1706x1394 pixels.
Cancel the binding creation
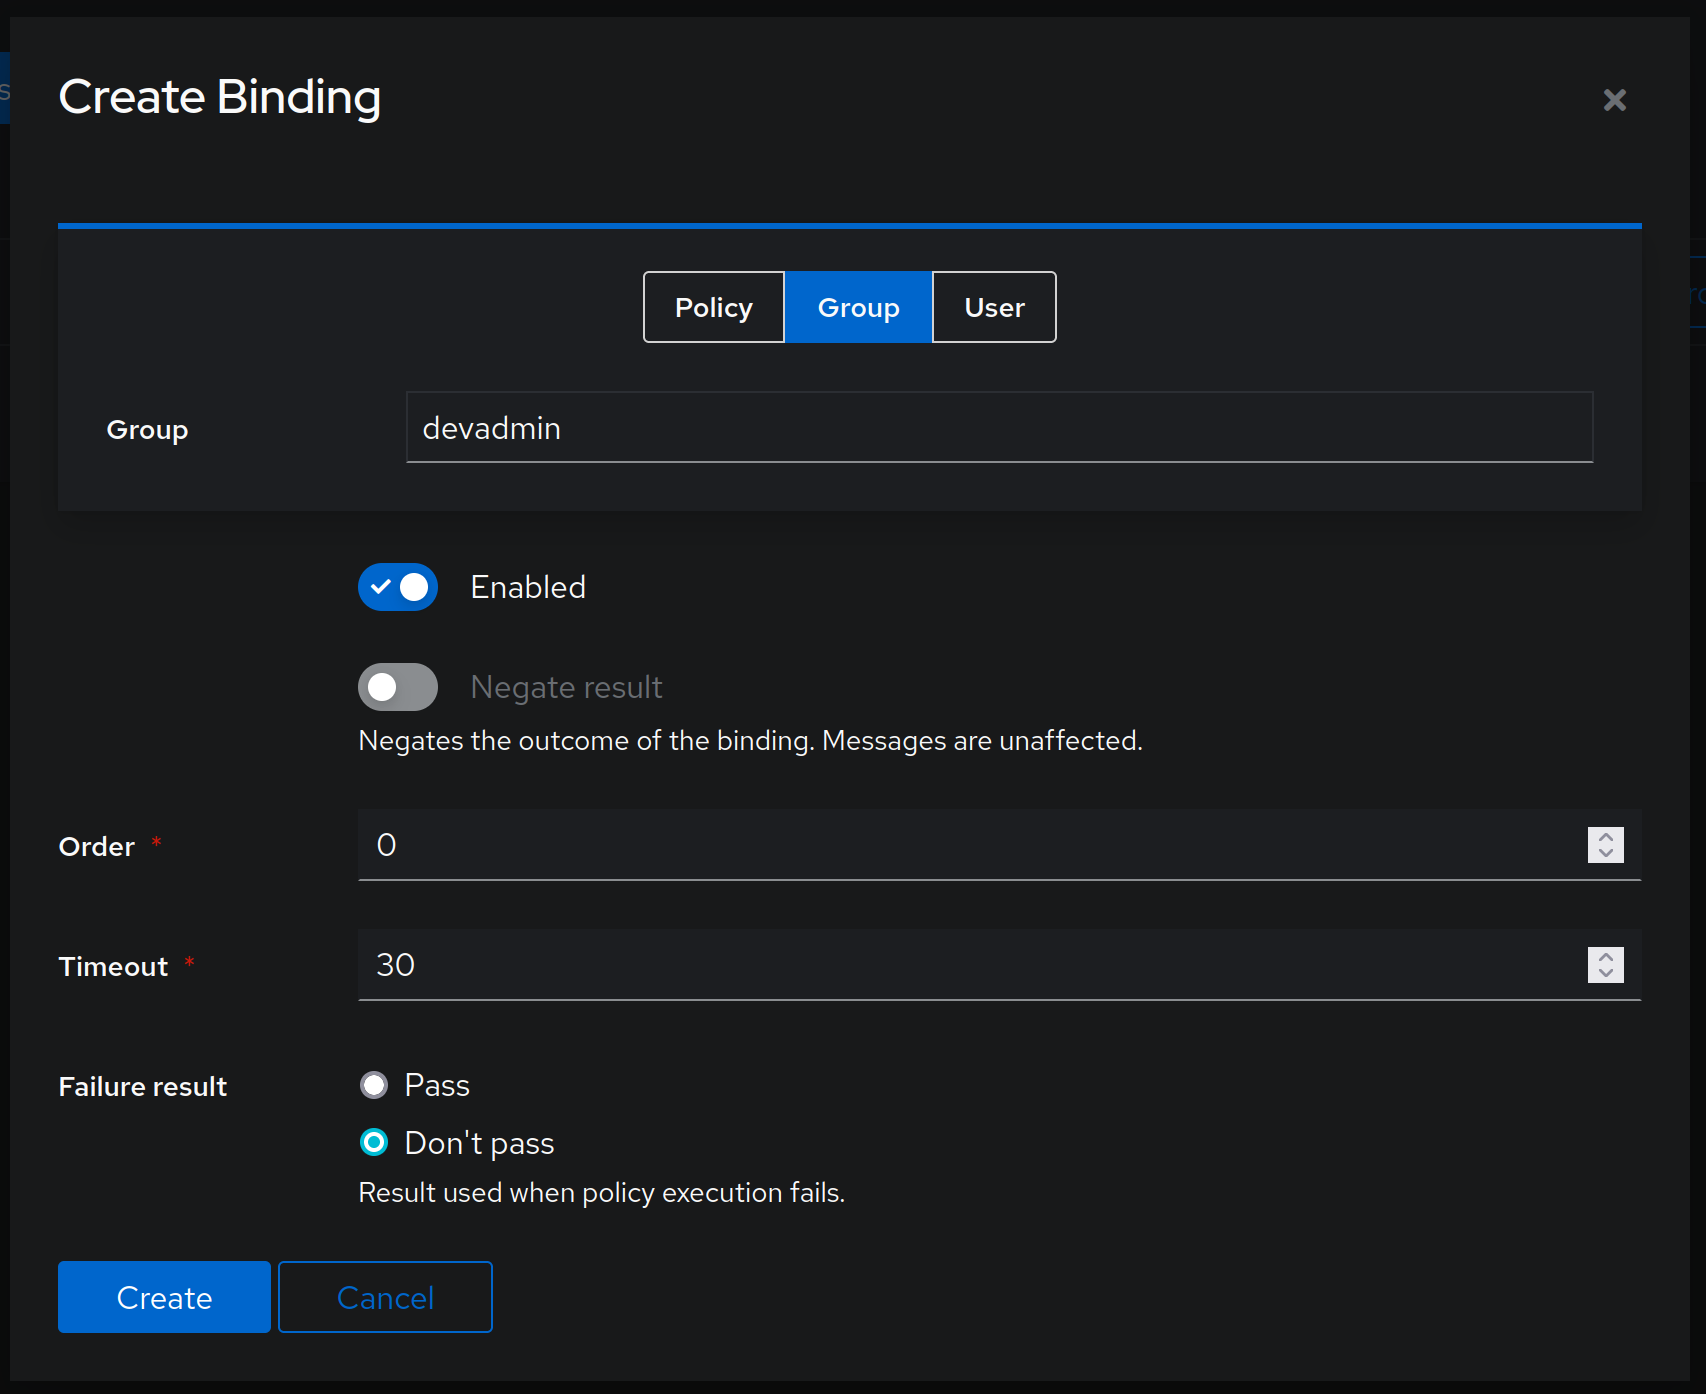click(385, 1297)
